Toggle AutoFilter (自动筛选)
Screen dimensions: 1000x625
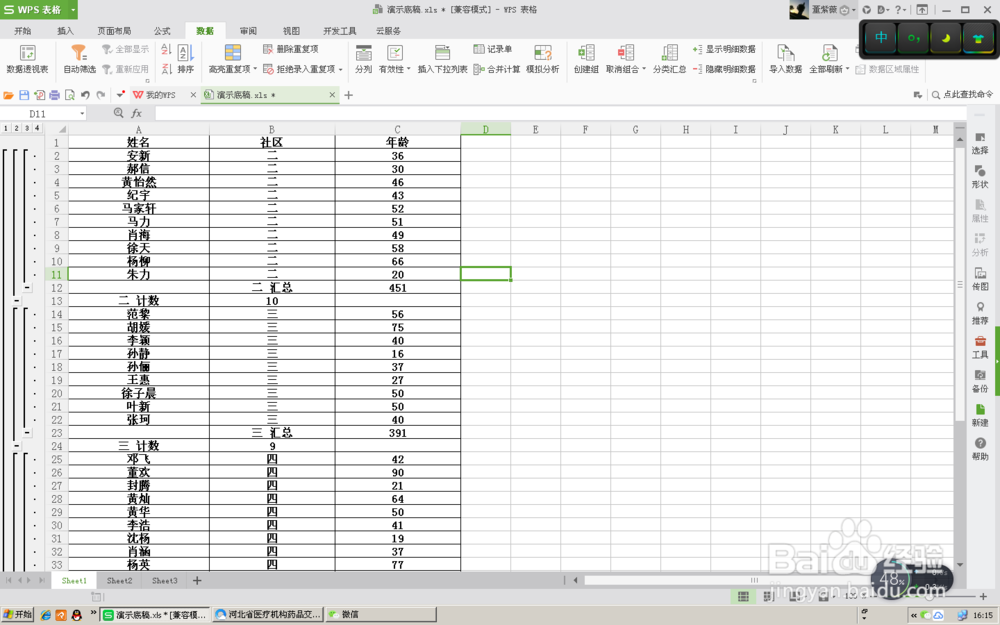79,59
